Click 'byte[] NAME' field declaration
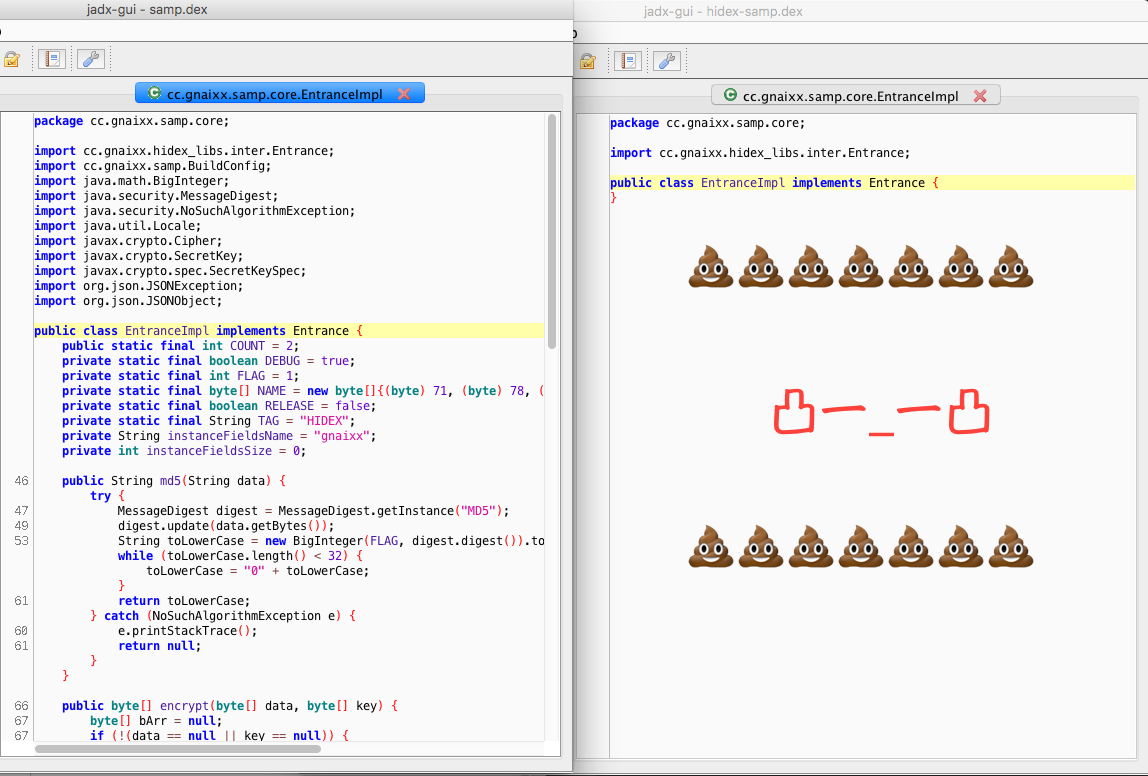The width and height of the screenshot is (1148, 776). click(303, 391)
